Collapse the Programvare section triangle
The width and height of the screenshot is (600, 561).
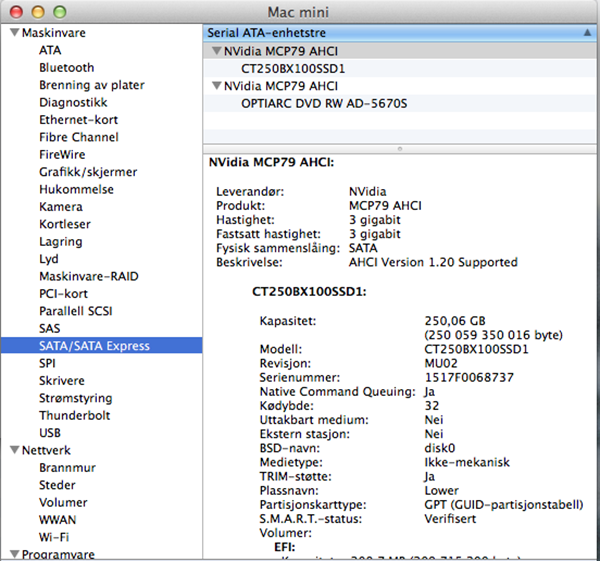click(x=15, y=554)
